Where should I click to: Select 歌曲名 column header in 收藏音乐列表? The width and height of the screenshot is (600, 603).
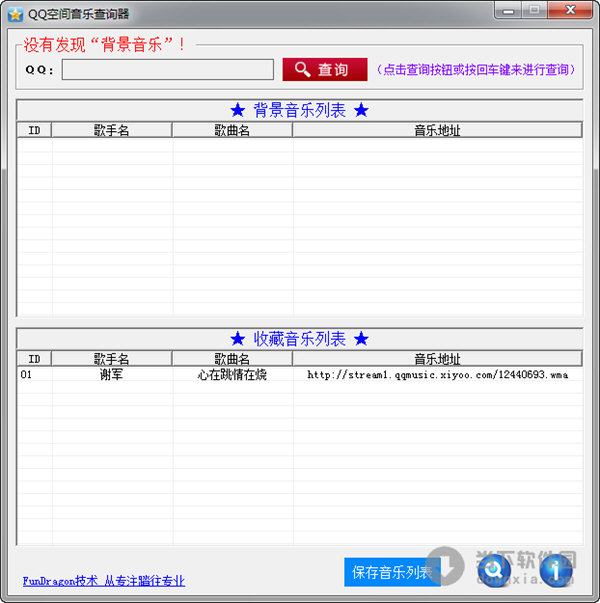[x=232, y=359]
